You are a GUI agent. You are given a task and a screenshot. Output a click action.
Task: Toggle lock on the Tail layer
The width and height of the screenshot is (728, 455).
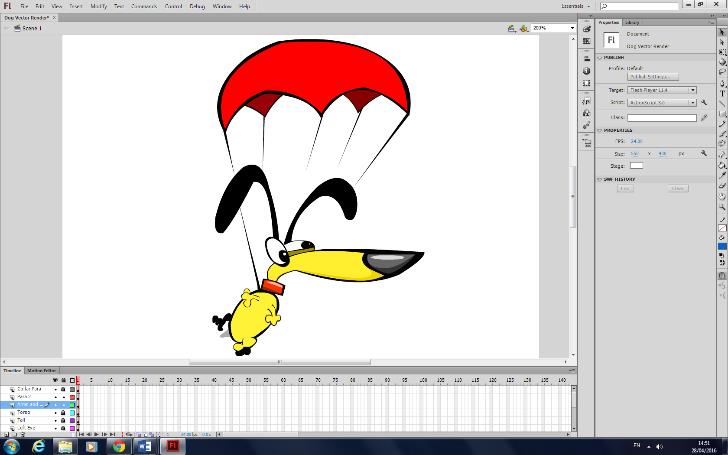coord(63,420)
